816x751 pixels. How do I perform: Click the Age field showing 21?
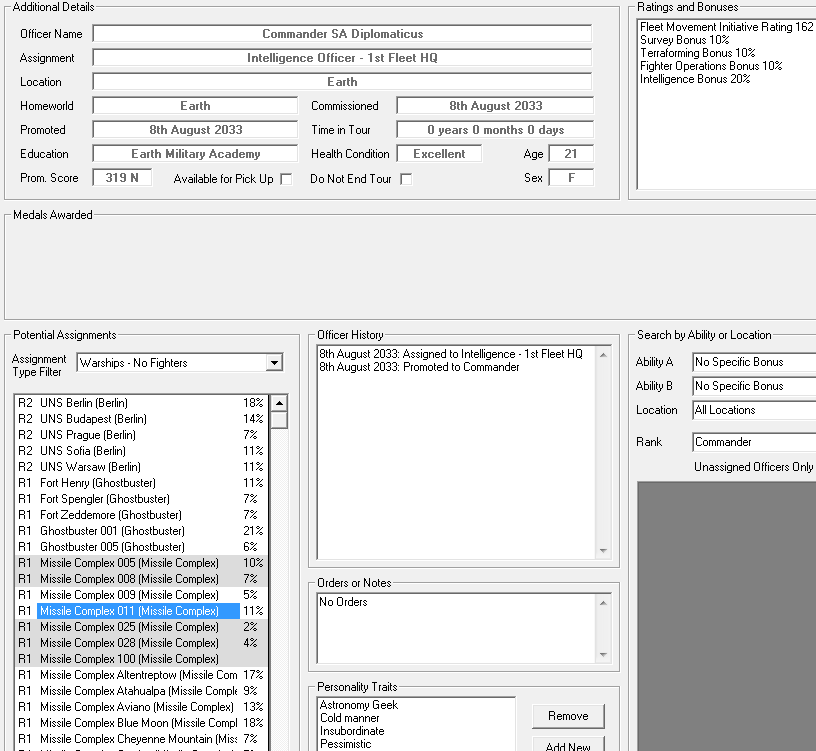pos(571,154)
